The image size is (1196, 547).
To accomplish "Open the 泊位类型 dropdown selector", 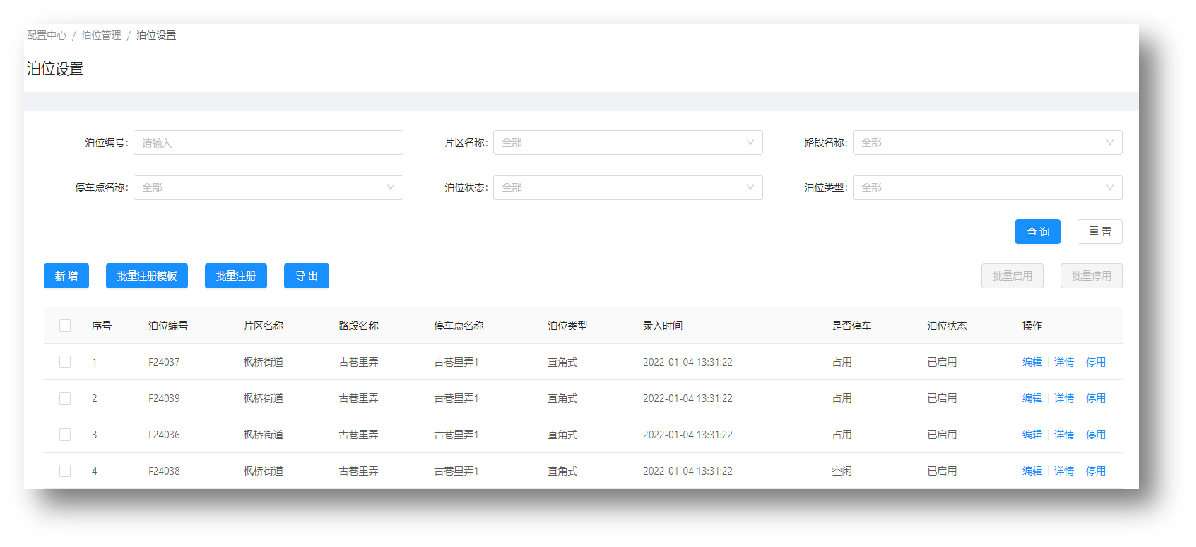I will (x=987, y=187).
